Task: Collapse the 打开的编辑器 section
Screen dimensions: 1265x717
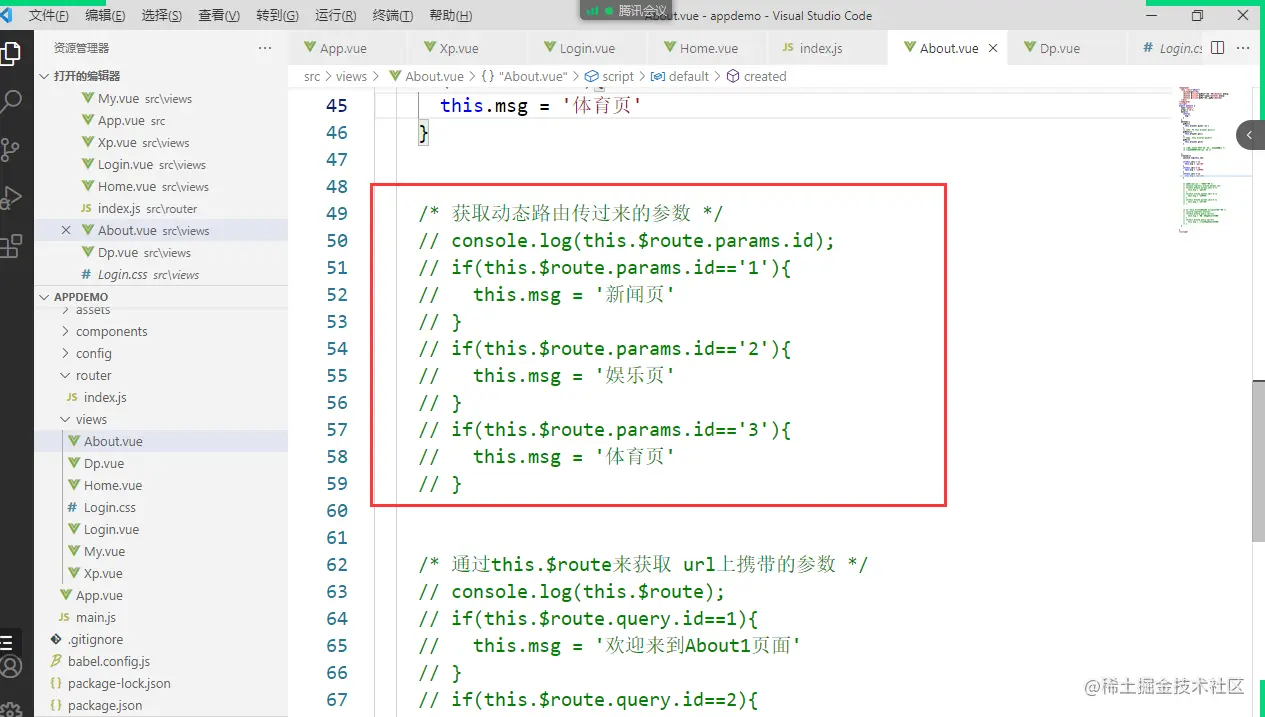Action: pos(161,76)
